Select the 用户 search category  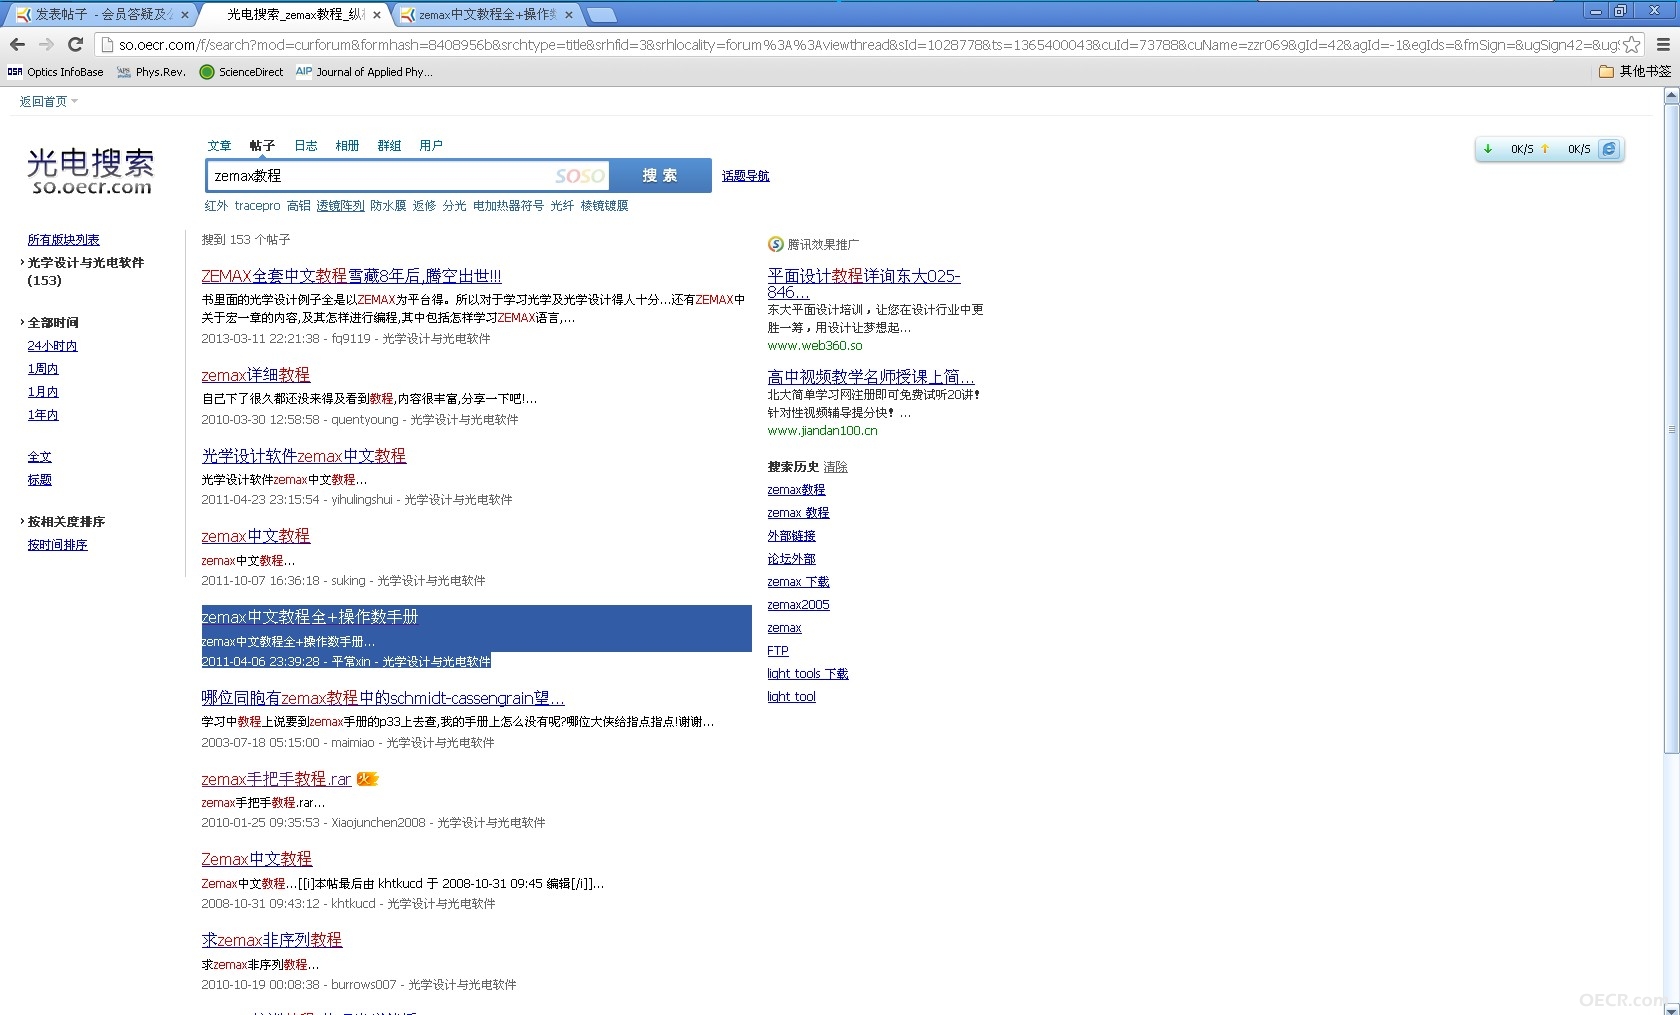[x=431, y=146]
